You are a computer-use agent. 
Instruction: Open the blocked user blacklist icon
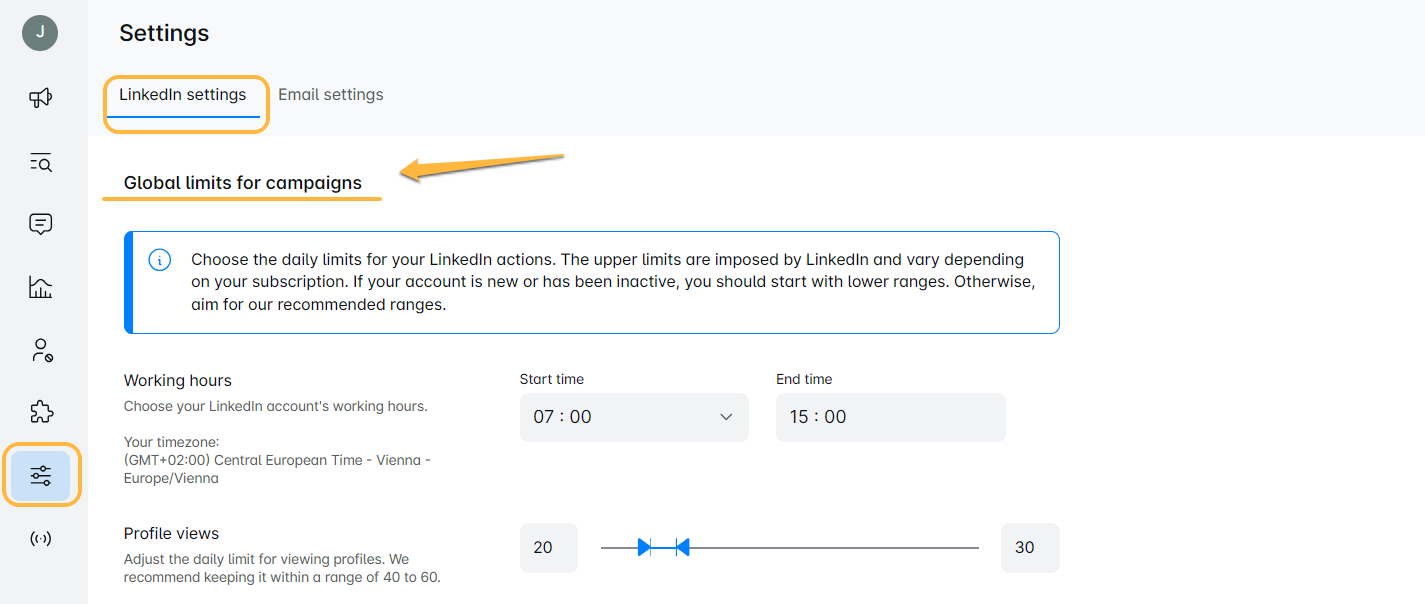(40, 350)
